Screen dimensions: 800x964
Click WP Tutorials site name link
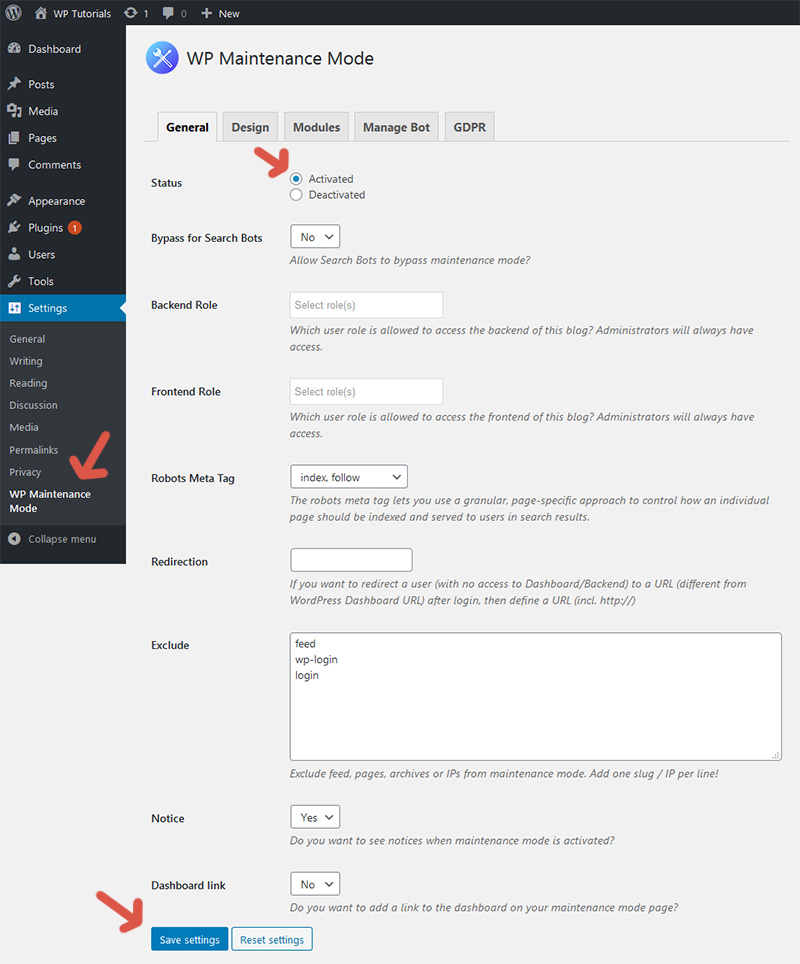point(82,14)
